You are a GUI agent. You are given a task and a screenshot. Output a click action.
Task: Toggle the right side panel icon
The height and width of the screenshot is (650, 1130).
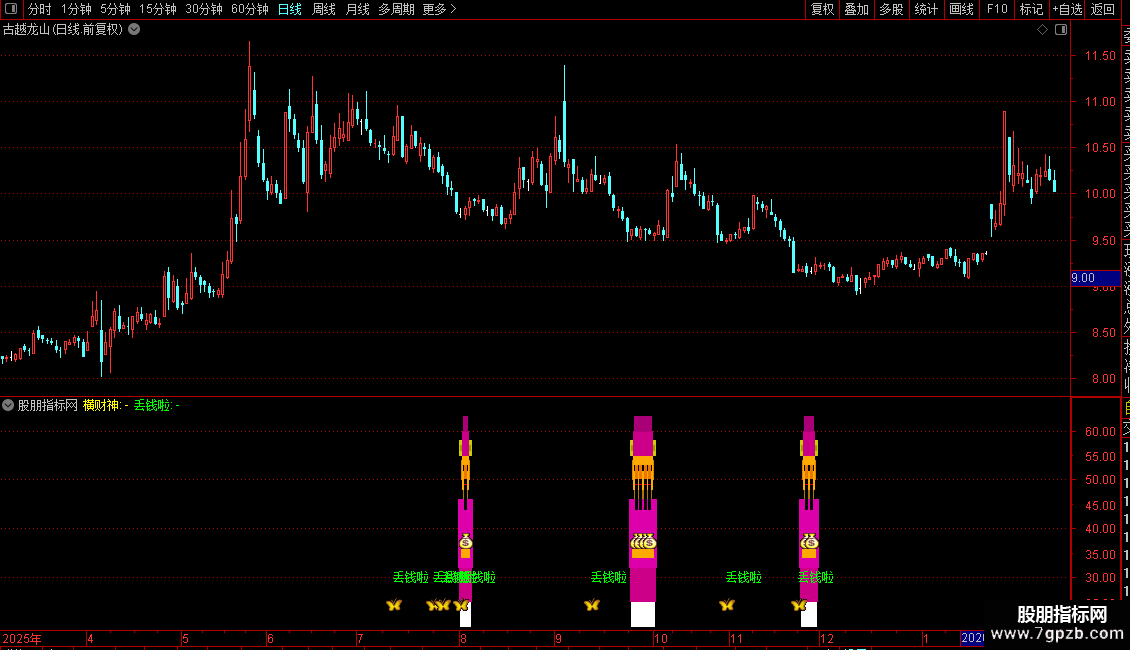pyautogui.click(x=1061, y=30)
